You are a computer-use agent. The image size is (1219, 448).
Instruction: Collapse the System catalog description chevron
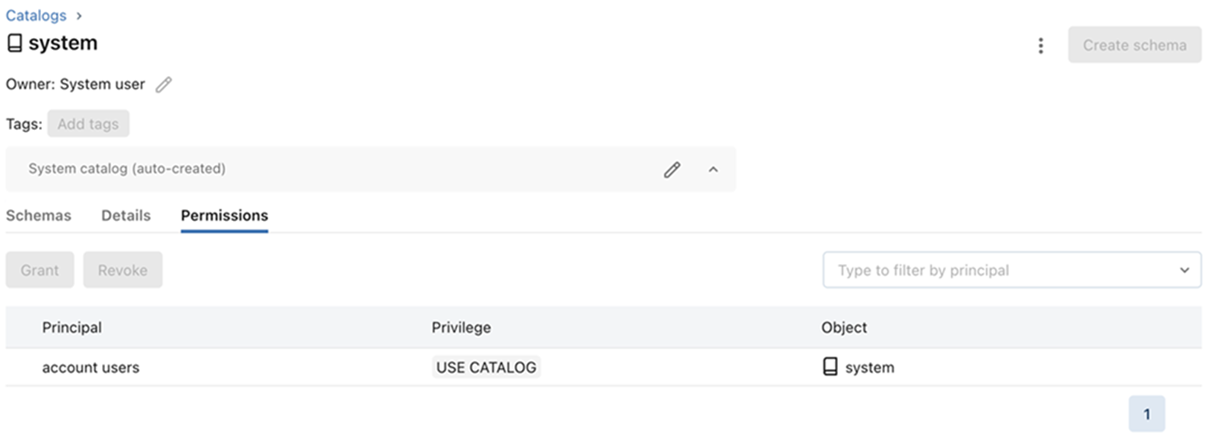click(x=713, y=169)
